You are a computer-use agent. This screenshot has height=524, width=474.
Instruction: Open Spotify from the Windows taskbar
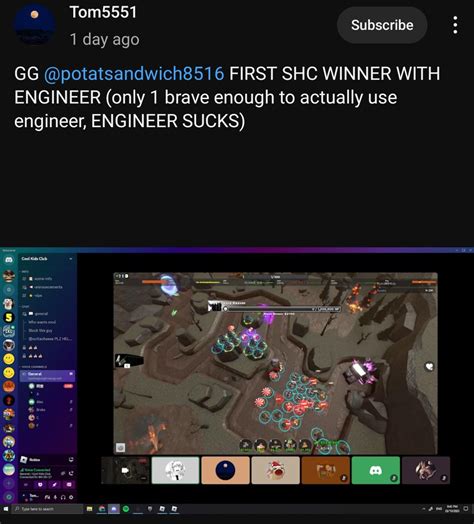tap(126, 509)
